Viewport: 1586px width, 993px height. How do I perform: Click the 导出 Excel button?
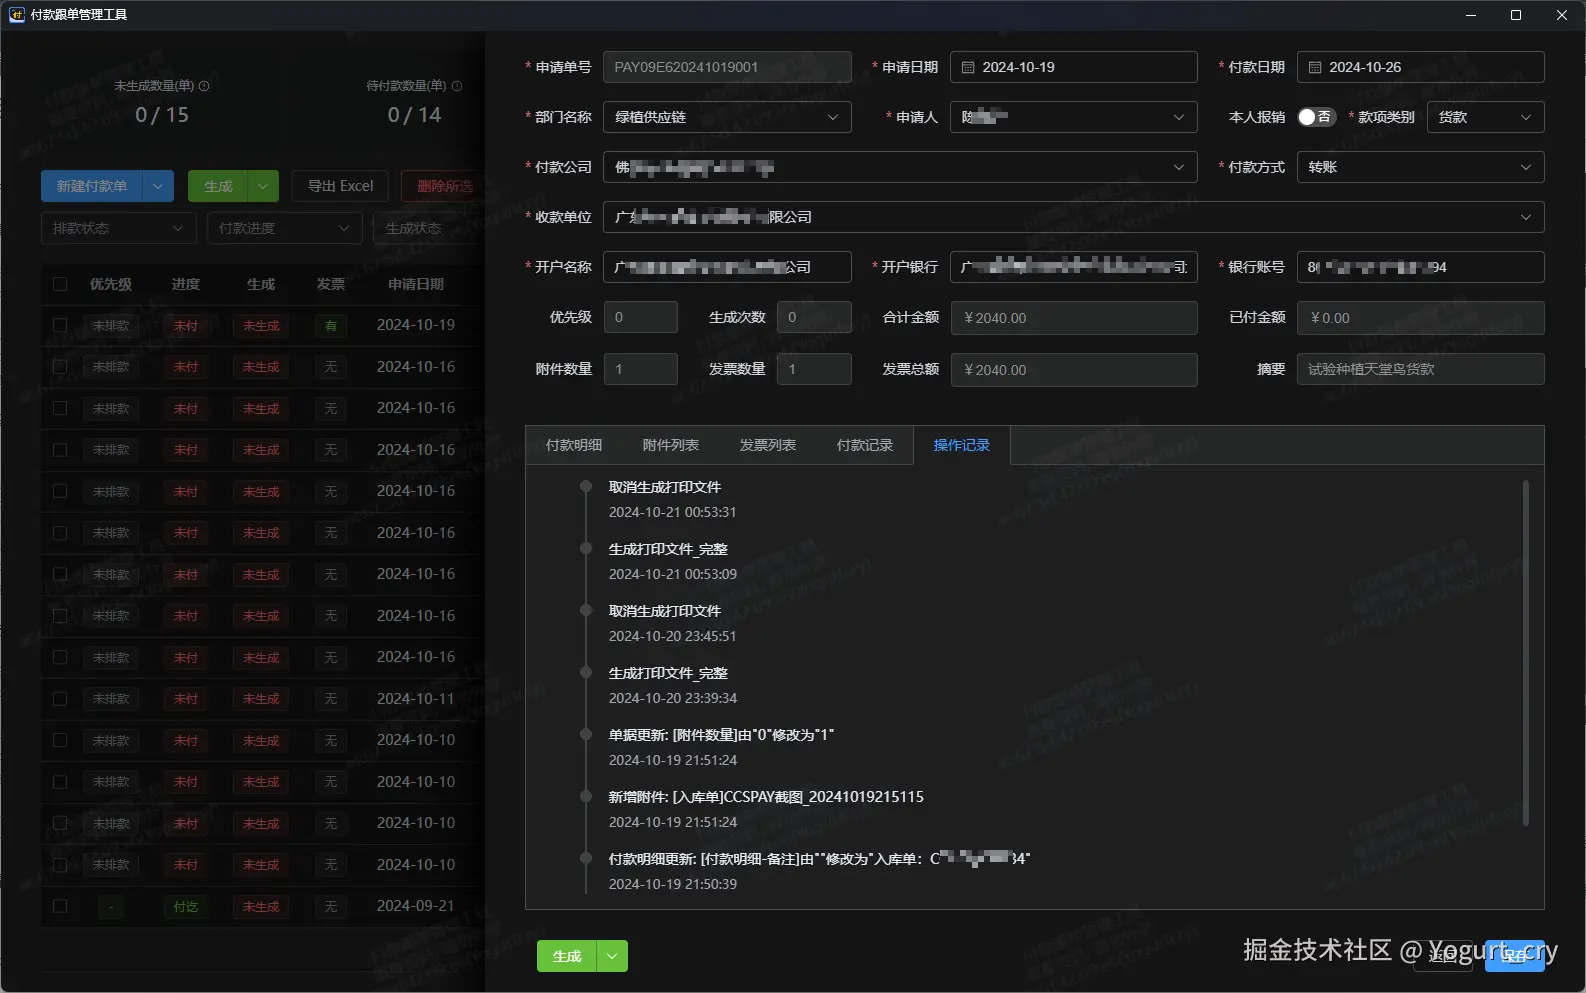point(341,186)
